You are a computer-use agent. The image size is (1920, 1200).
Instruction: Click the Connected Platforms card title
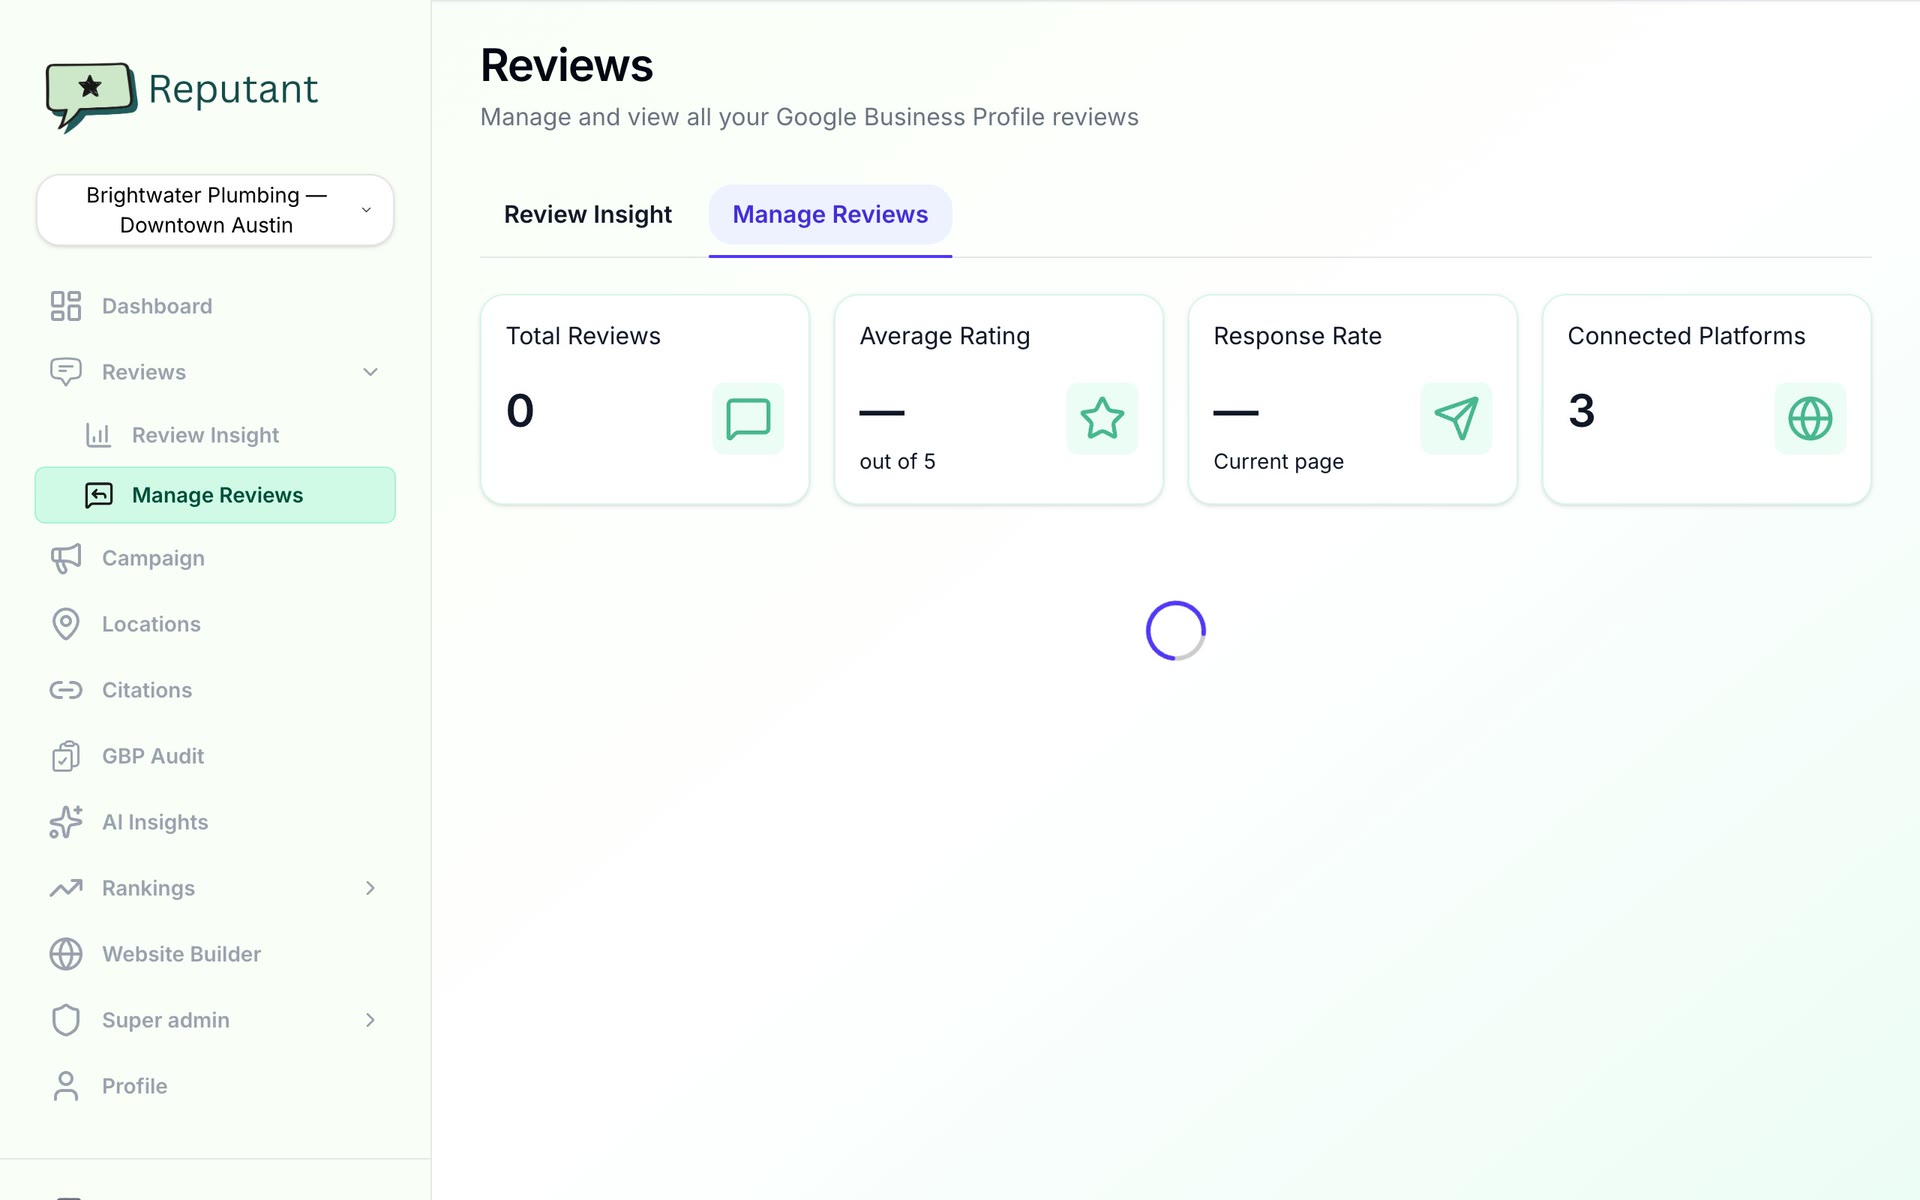1686,336
